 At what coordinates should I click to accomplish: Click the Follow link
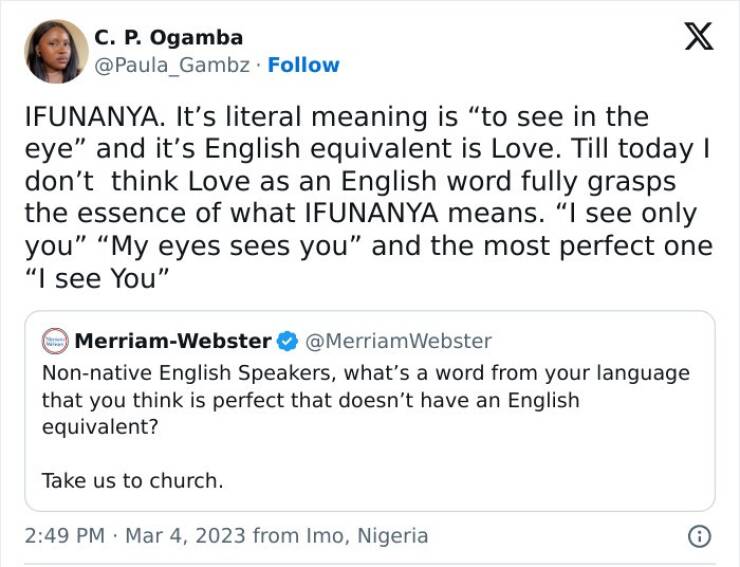303,65
